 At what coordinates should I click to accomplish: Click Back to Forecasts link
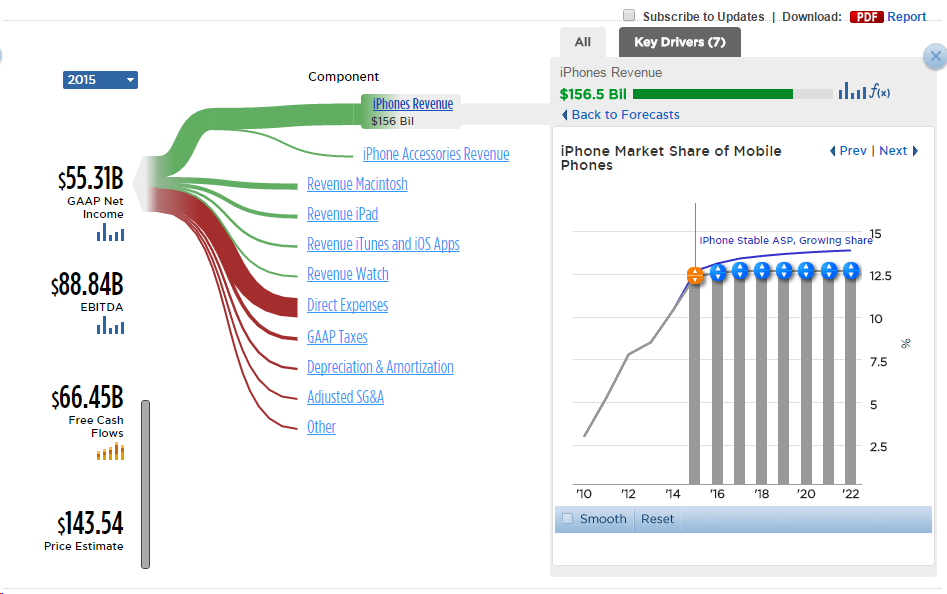[x=621, y=115]
